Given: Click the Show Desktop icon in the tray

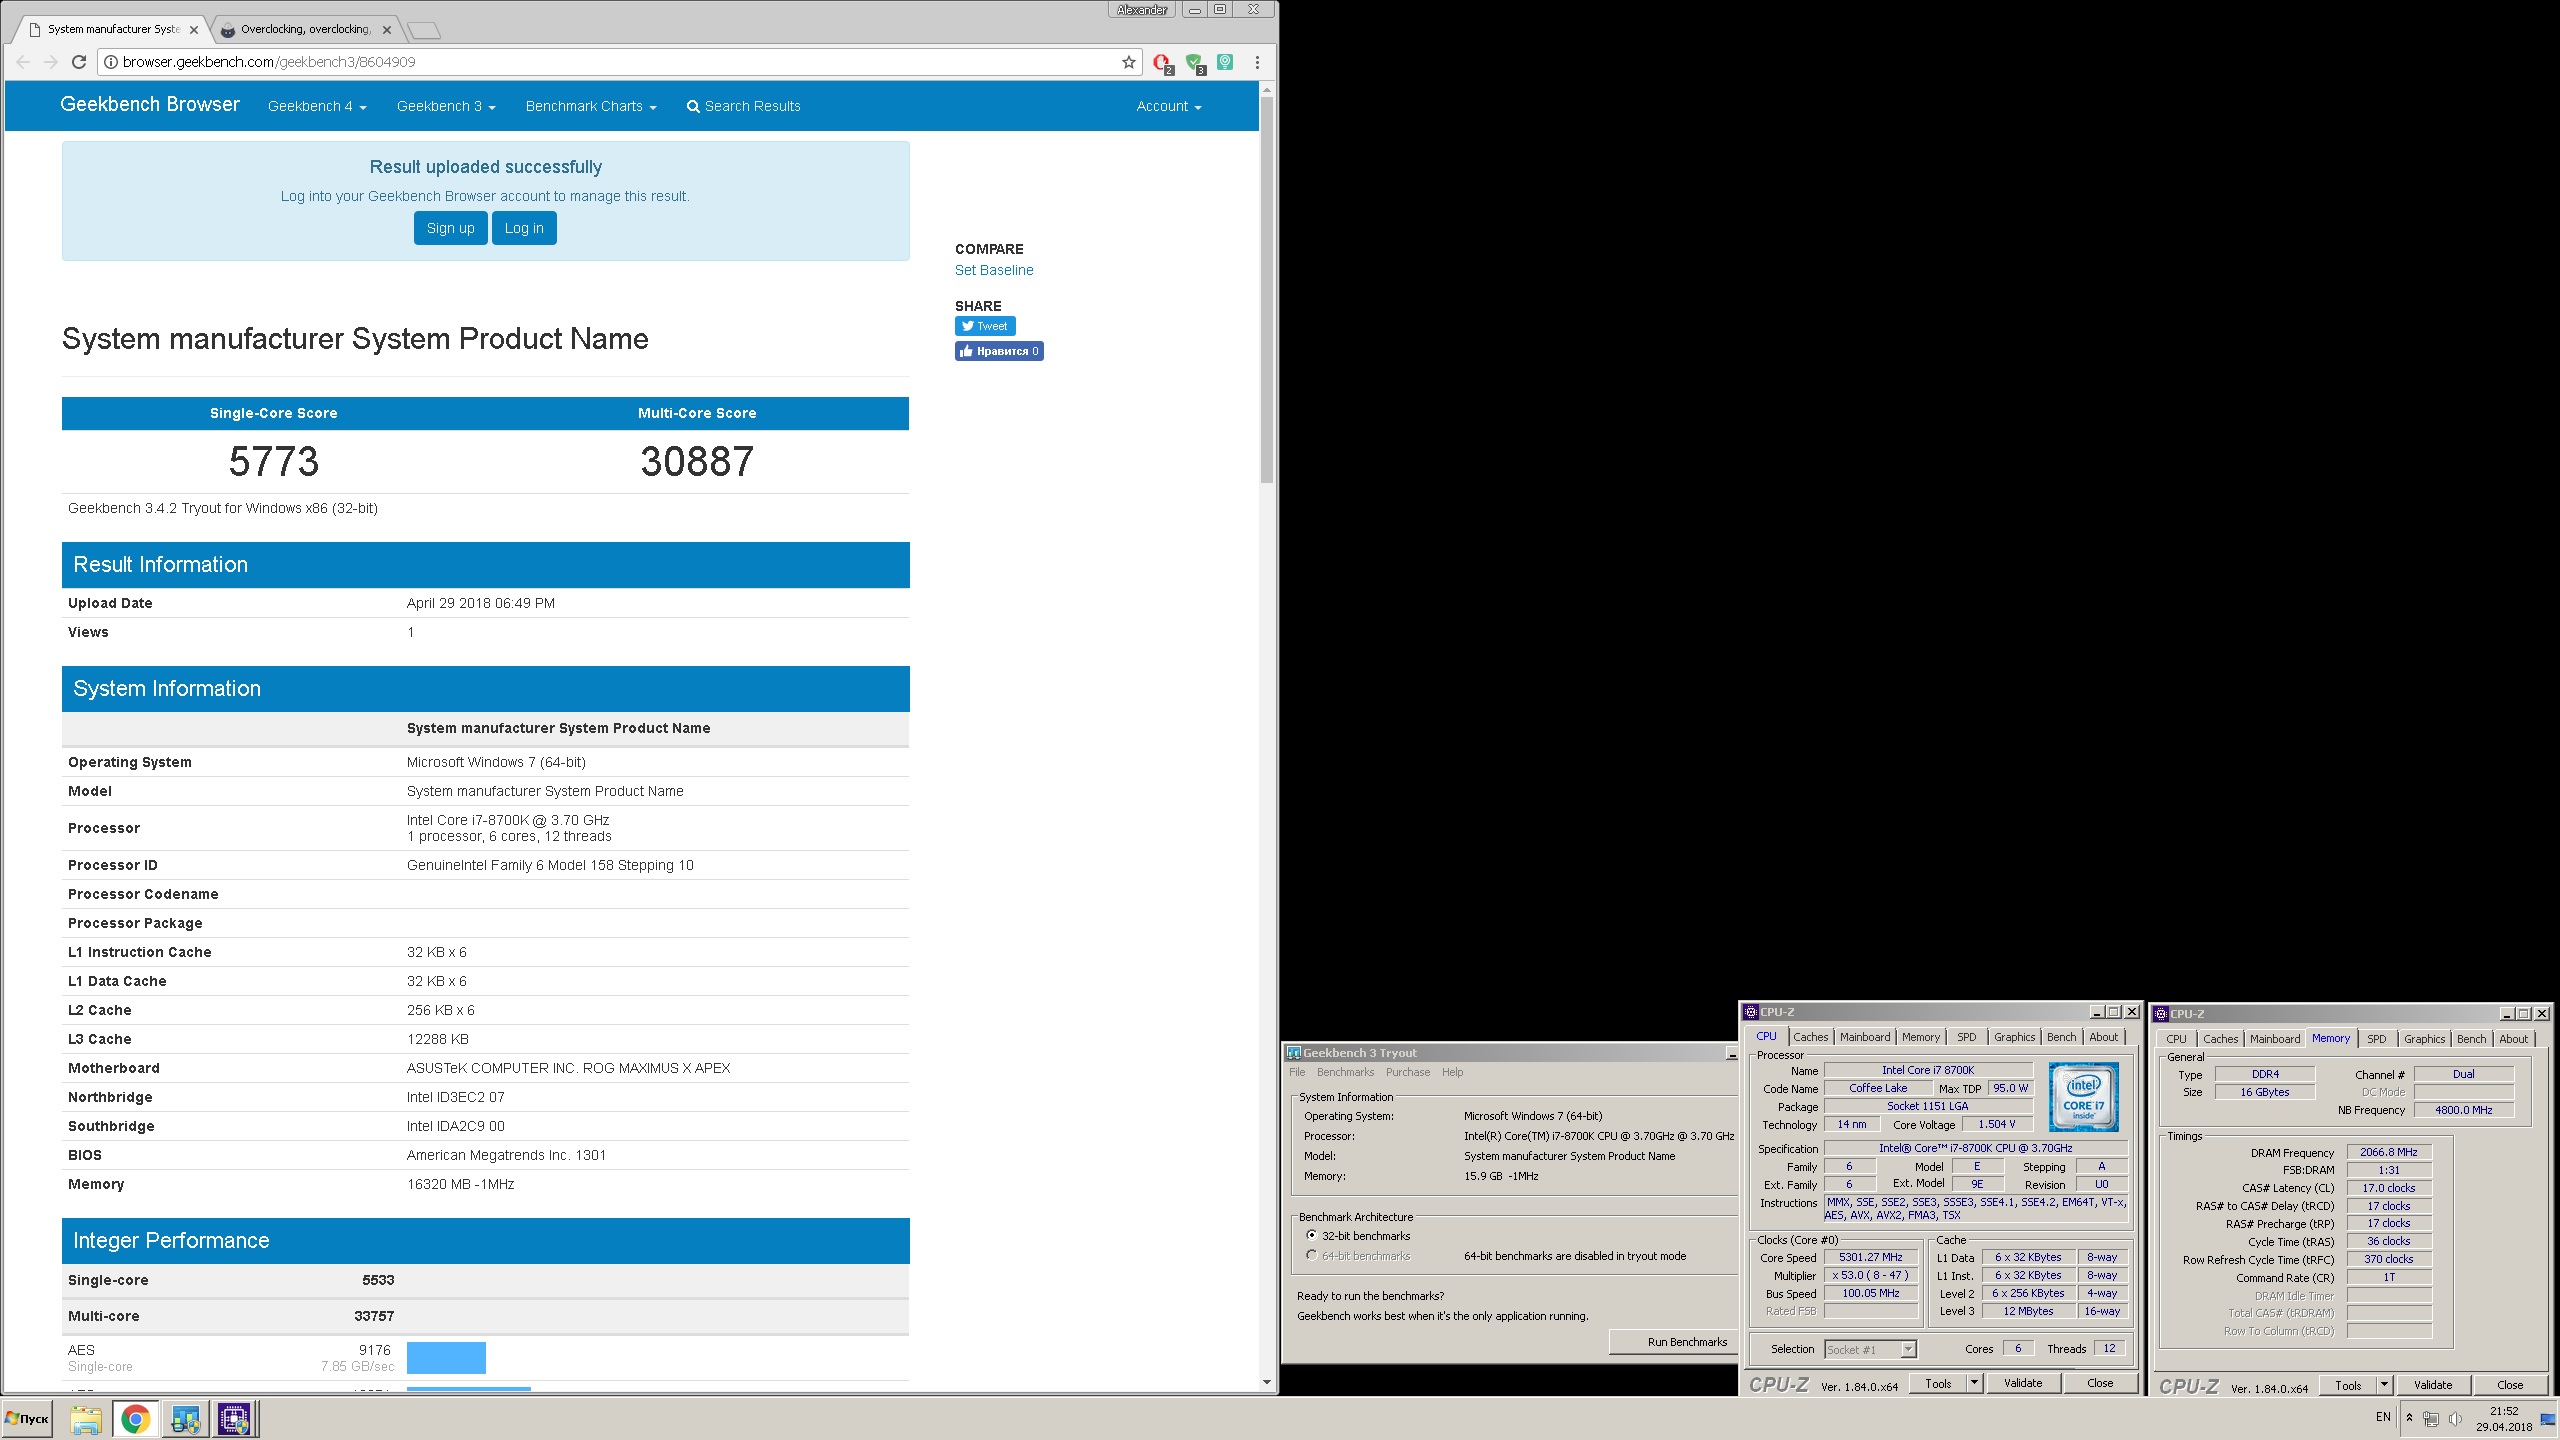Looking at the screenshot, I should [x=2548, y=1419].
